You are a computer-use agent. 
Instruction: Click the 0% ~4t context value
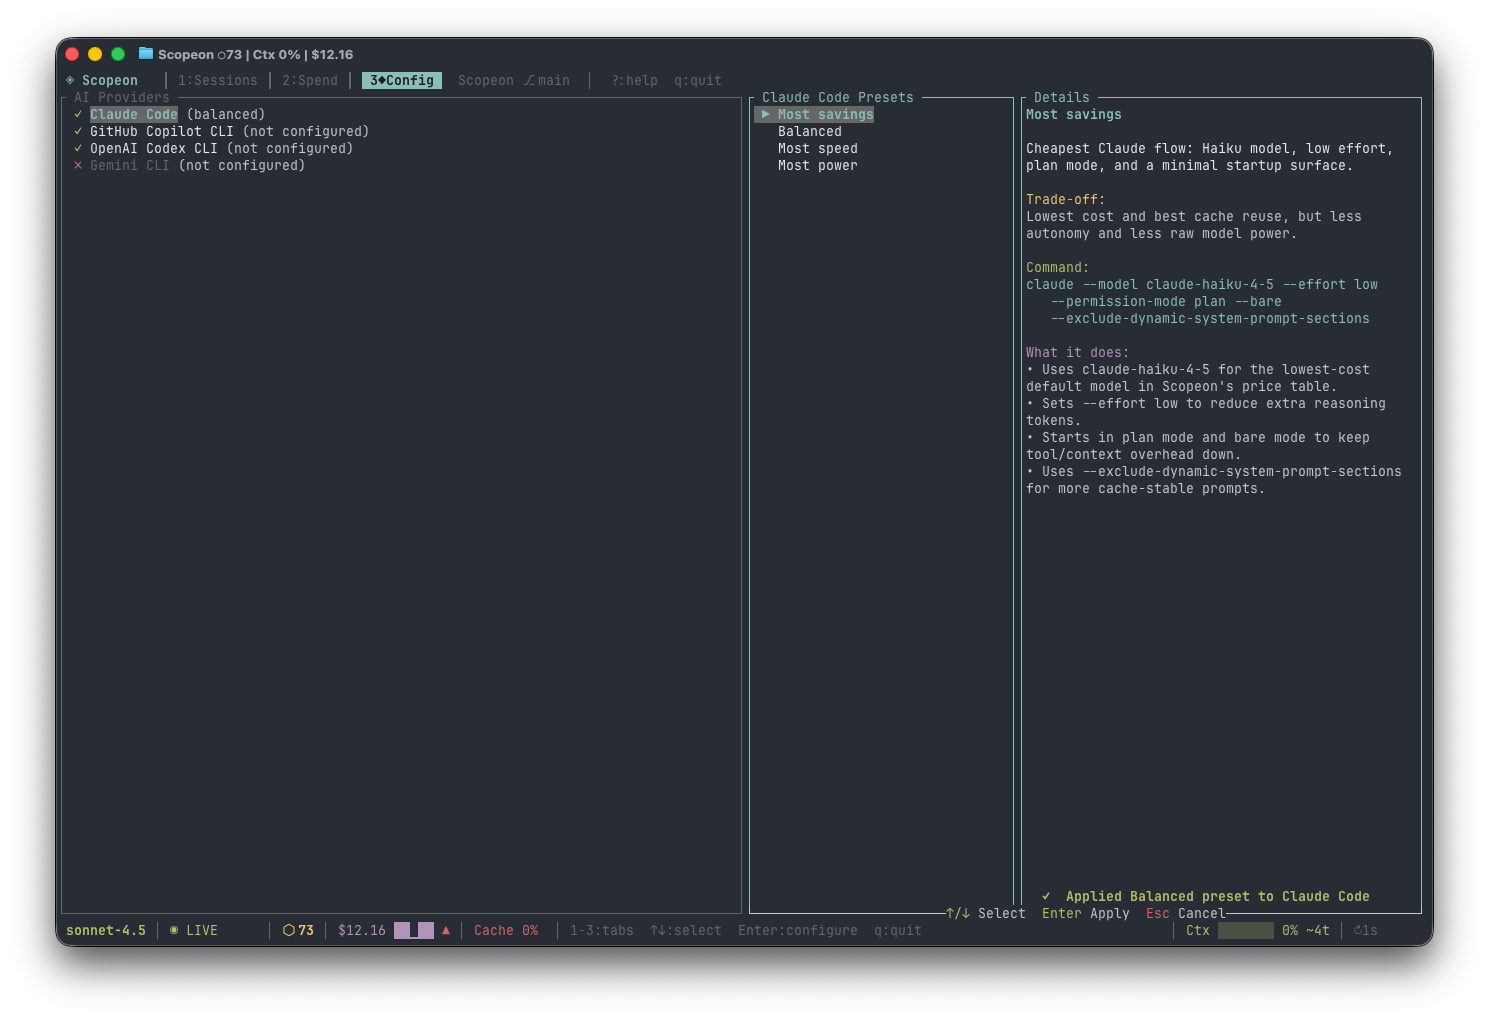[1306, 930]
